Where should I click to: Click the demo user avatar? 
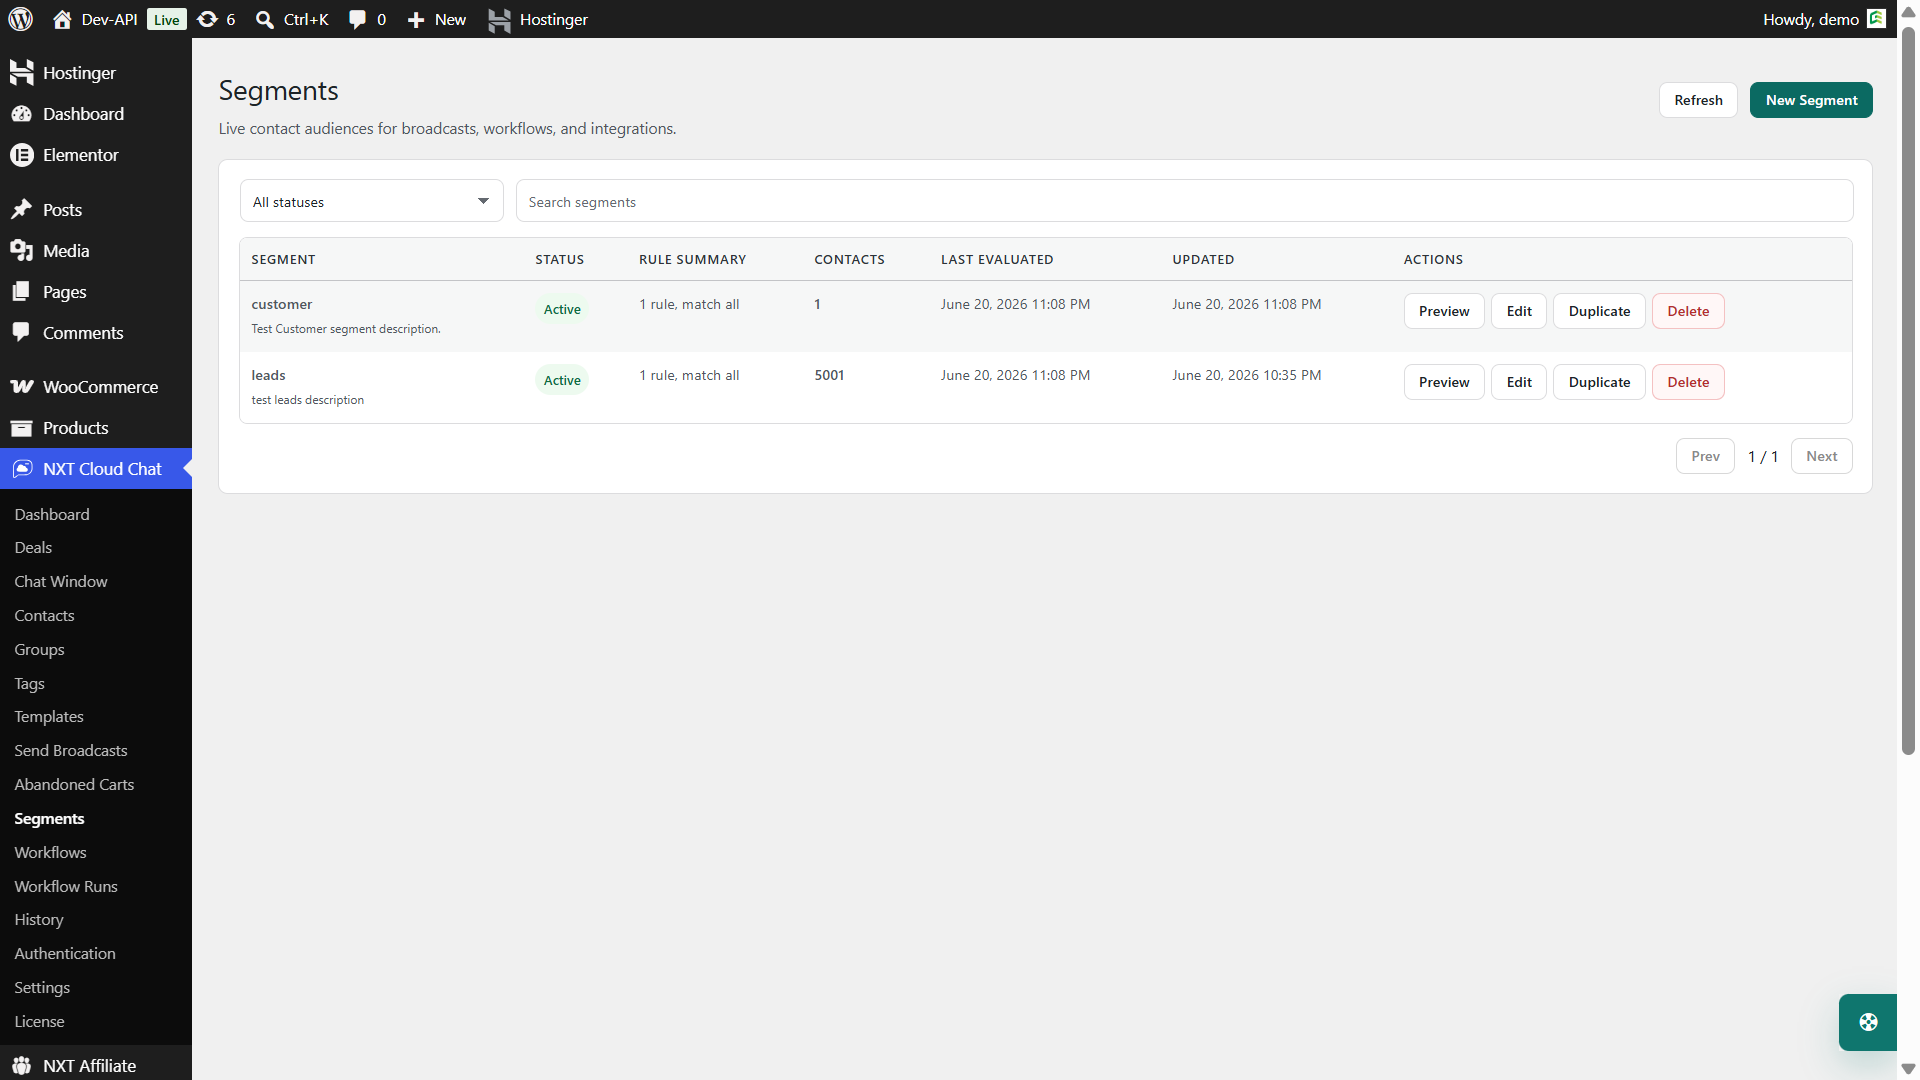click(1876, 18)
